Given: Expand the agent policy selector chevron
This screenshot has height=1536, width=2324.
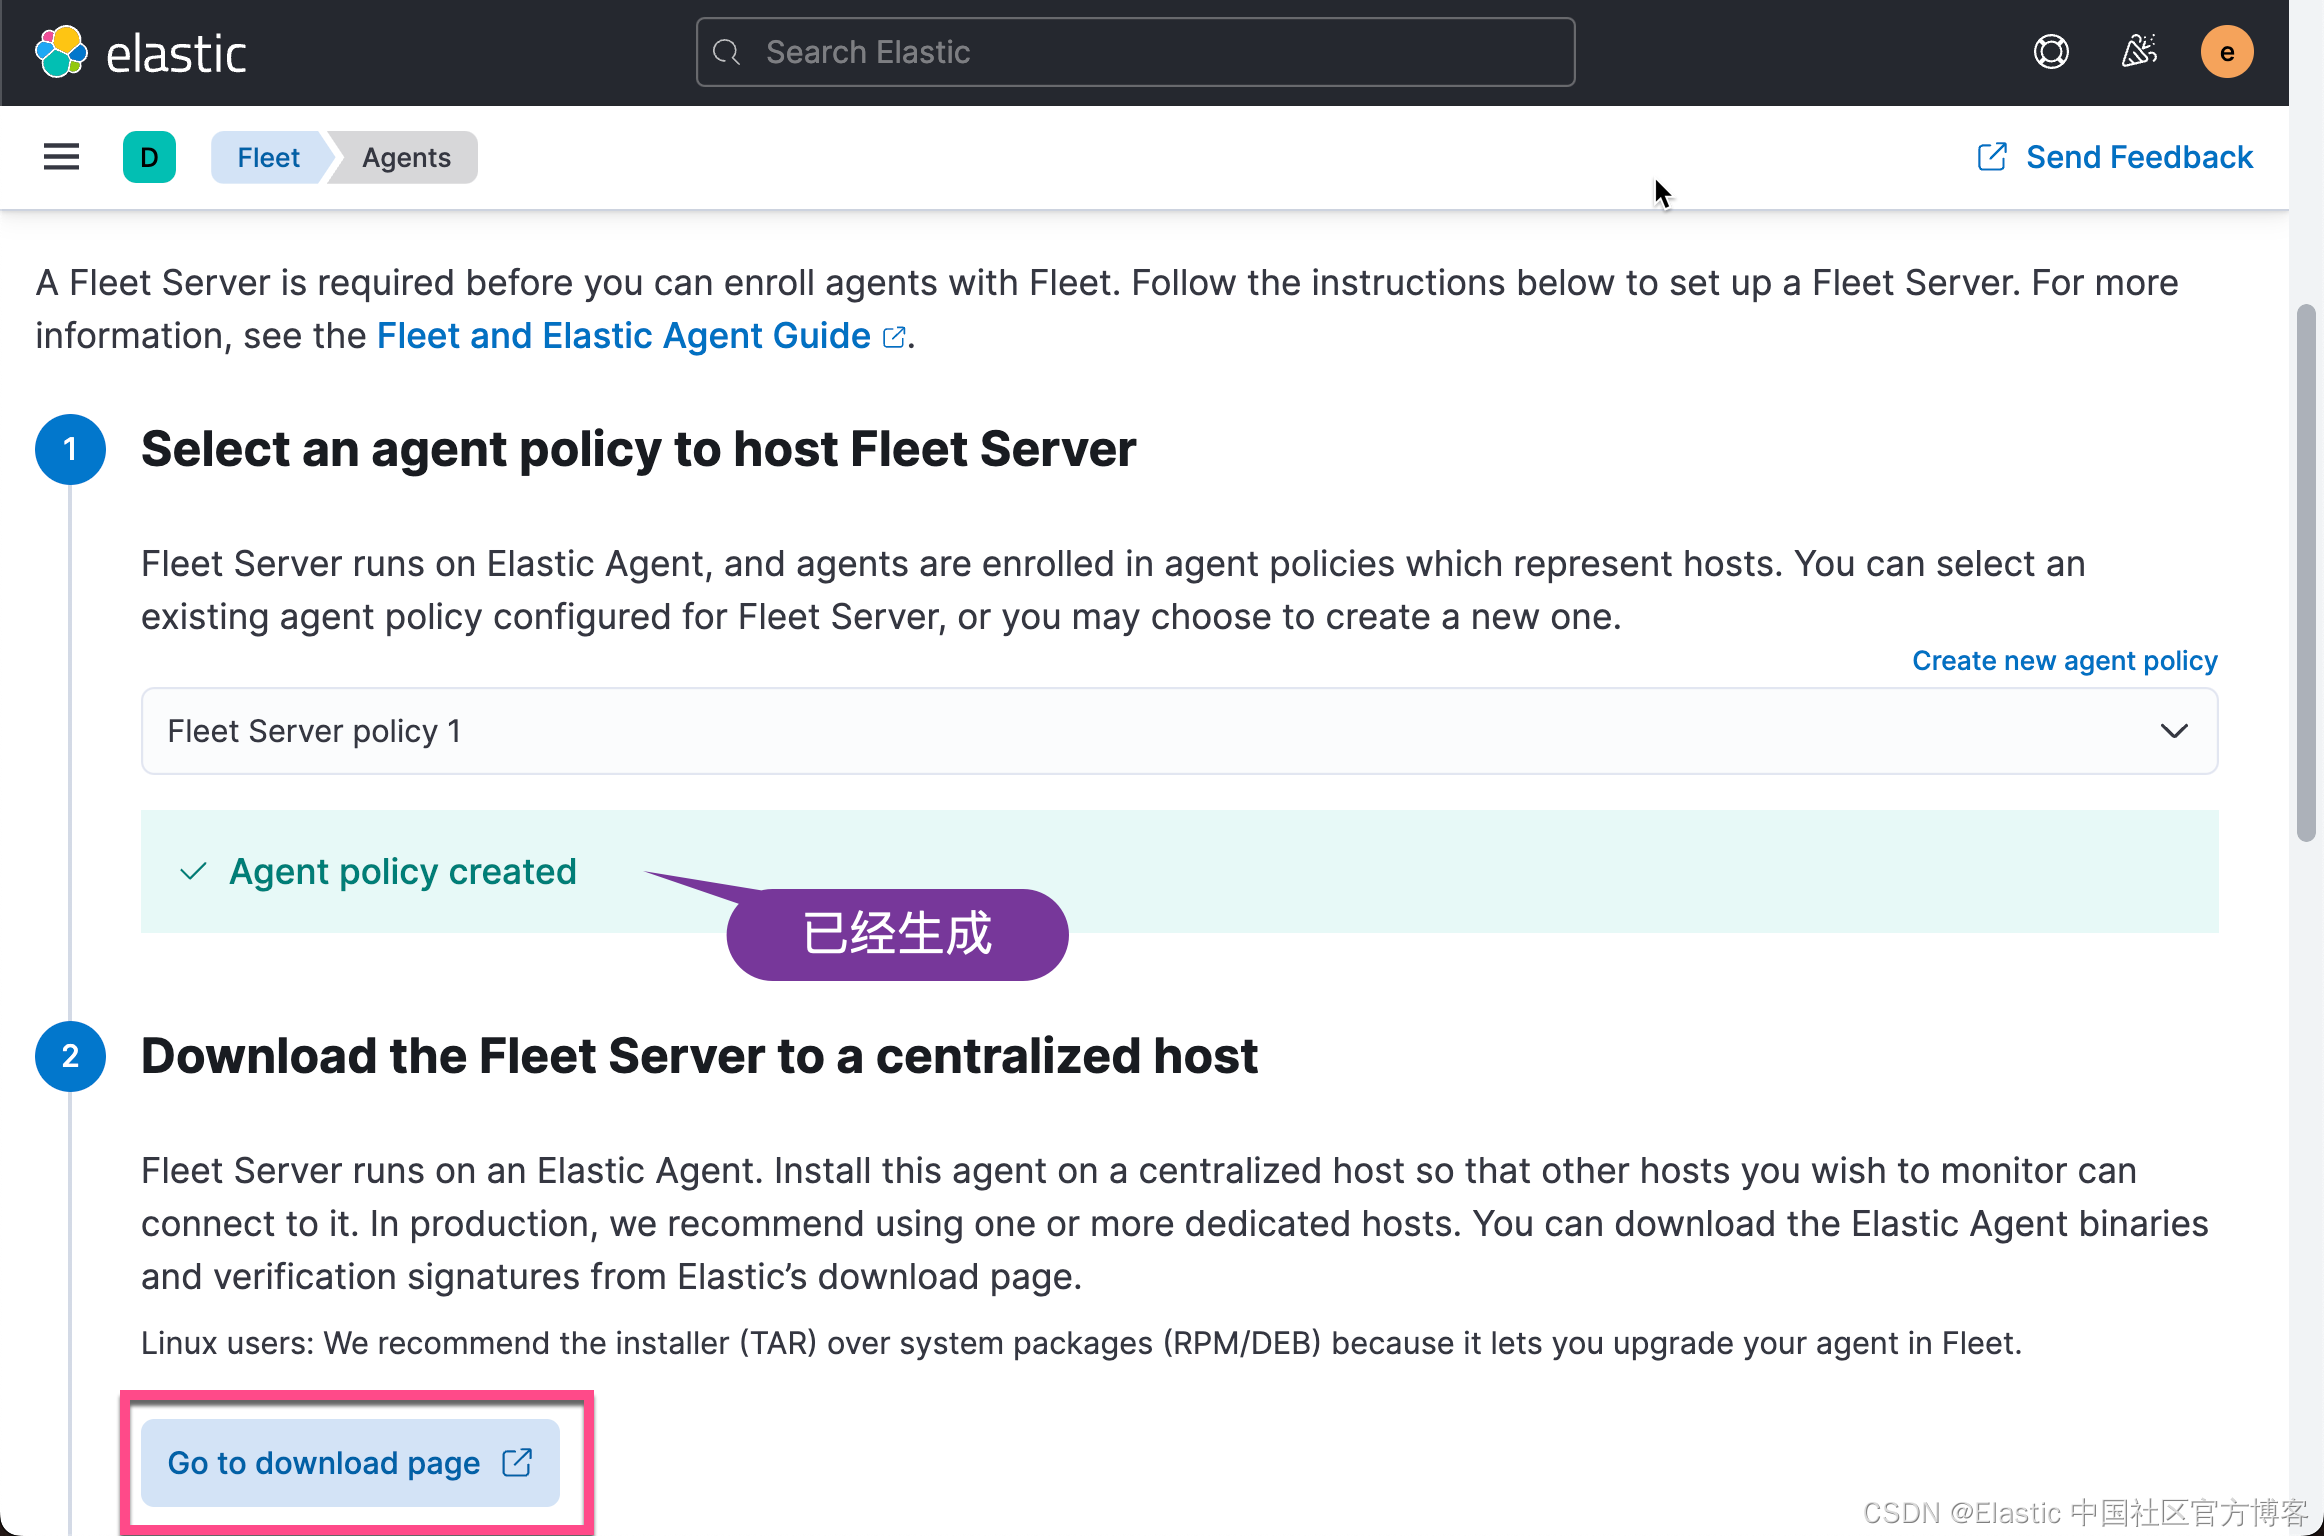Looking at the screenshot, I should tap(2174, 731).
